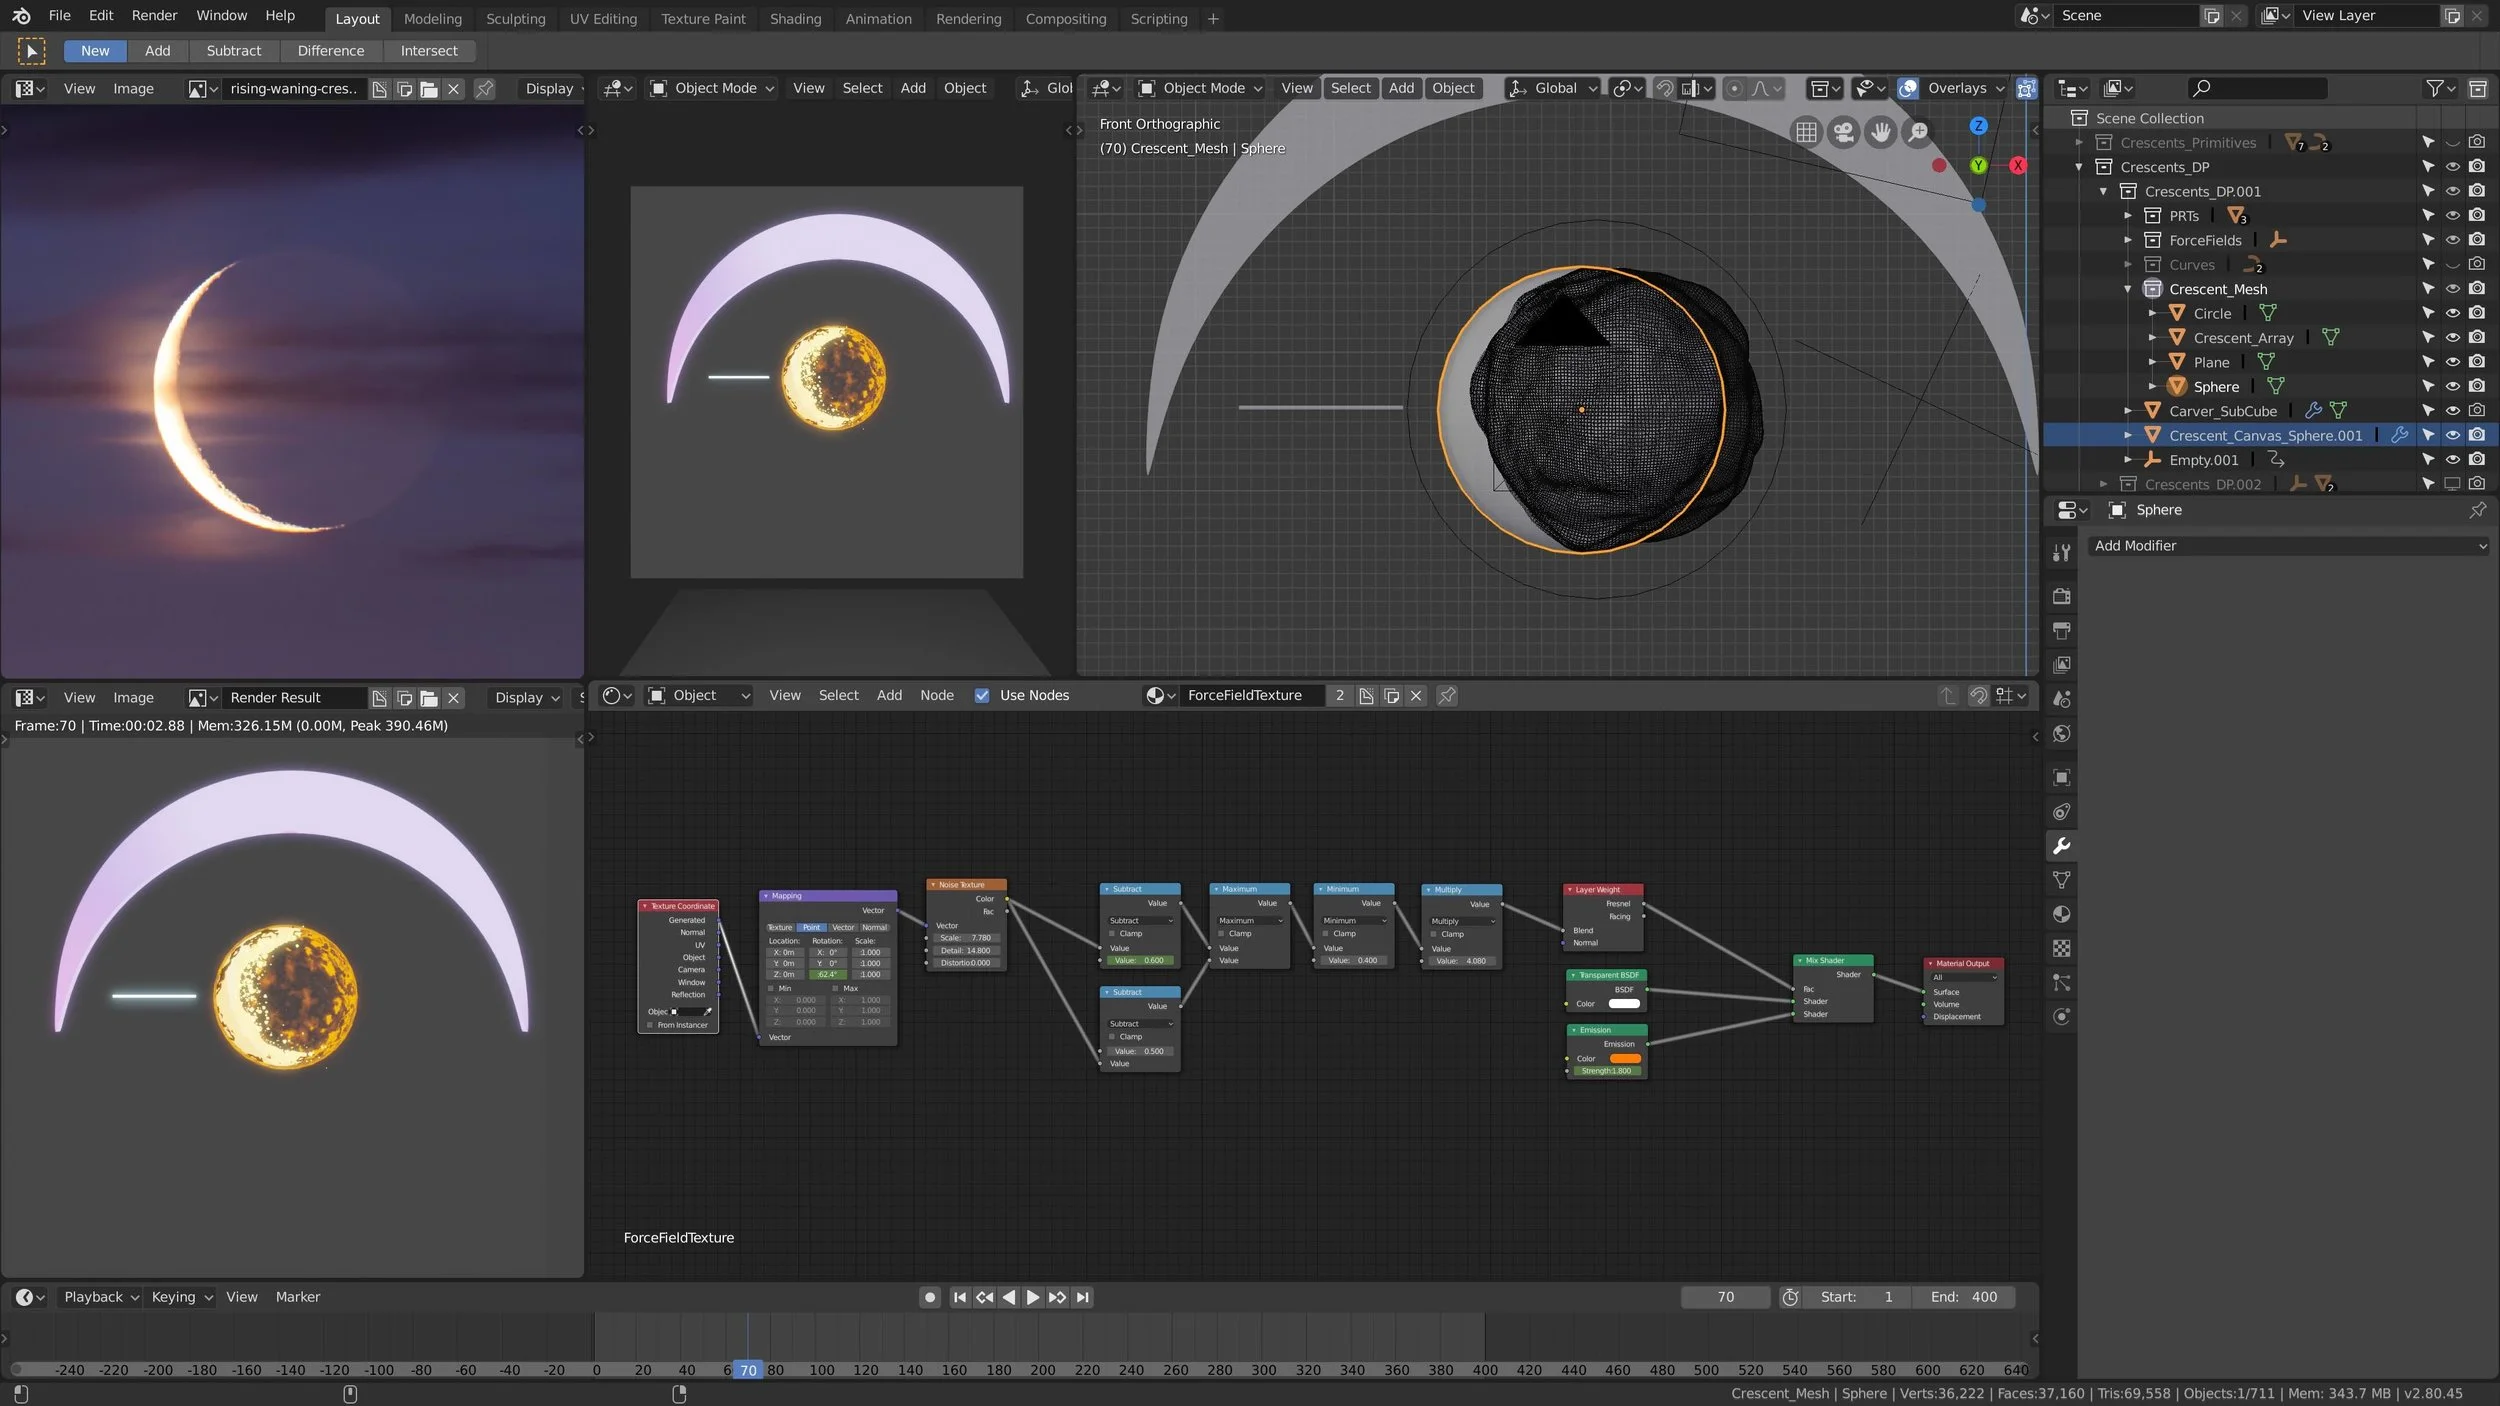Open the Physics properties tab
Screen dimensions: 2500x1406
click(x=2061, y=1017)
